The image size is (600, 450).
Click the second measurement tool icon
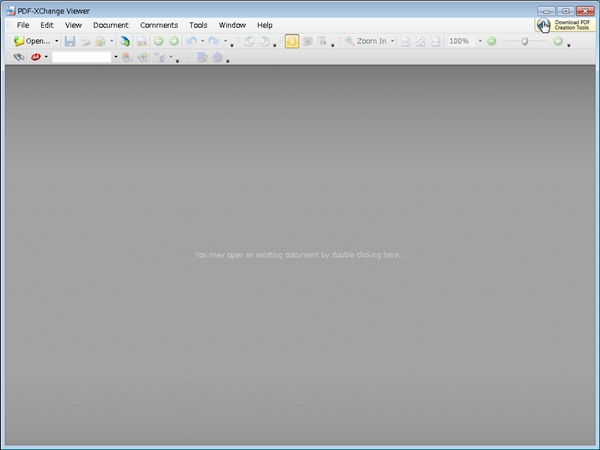217,57
